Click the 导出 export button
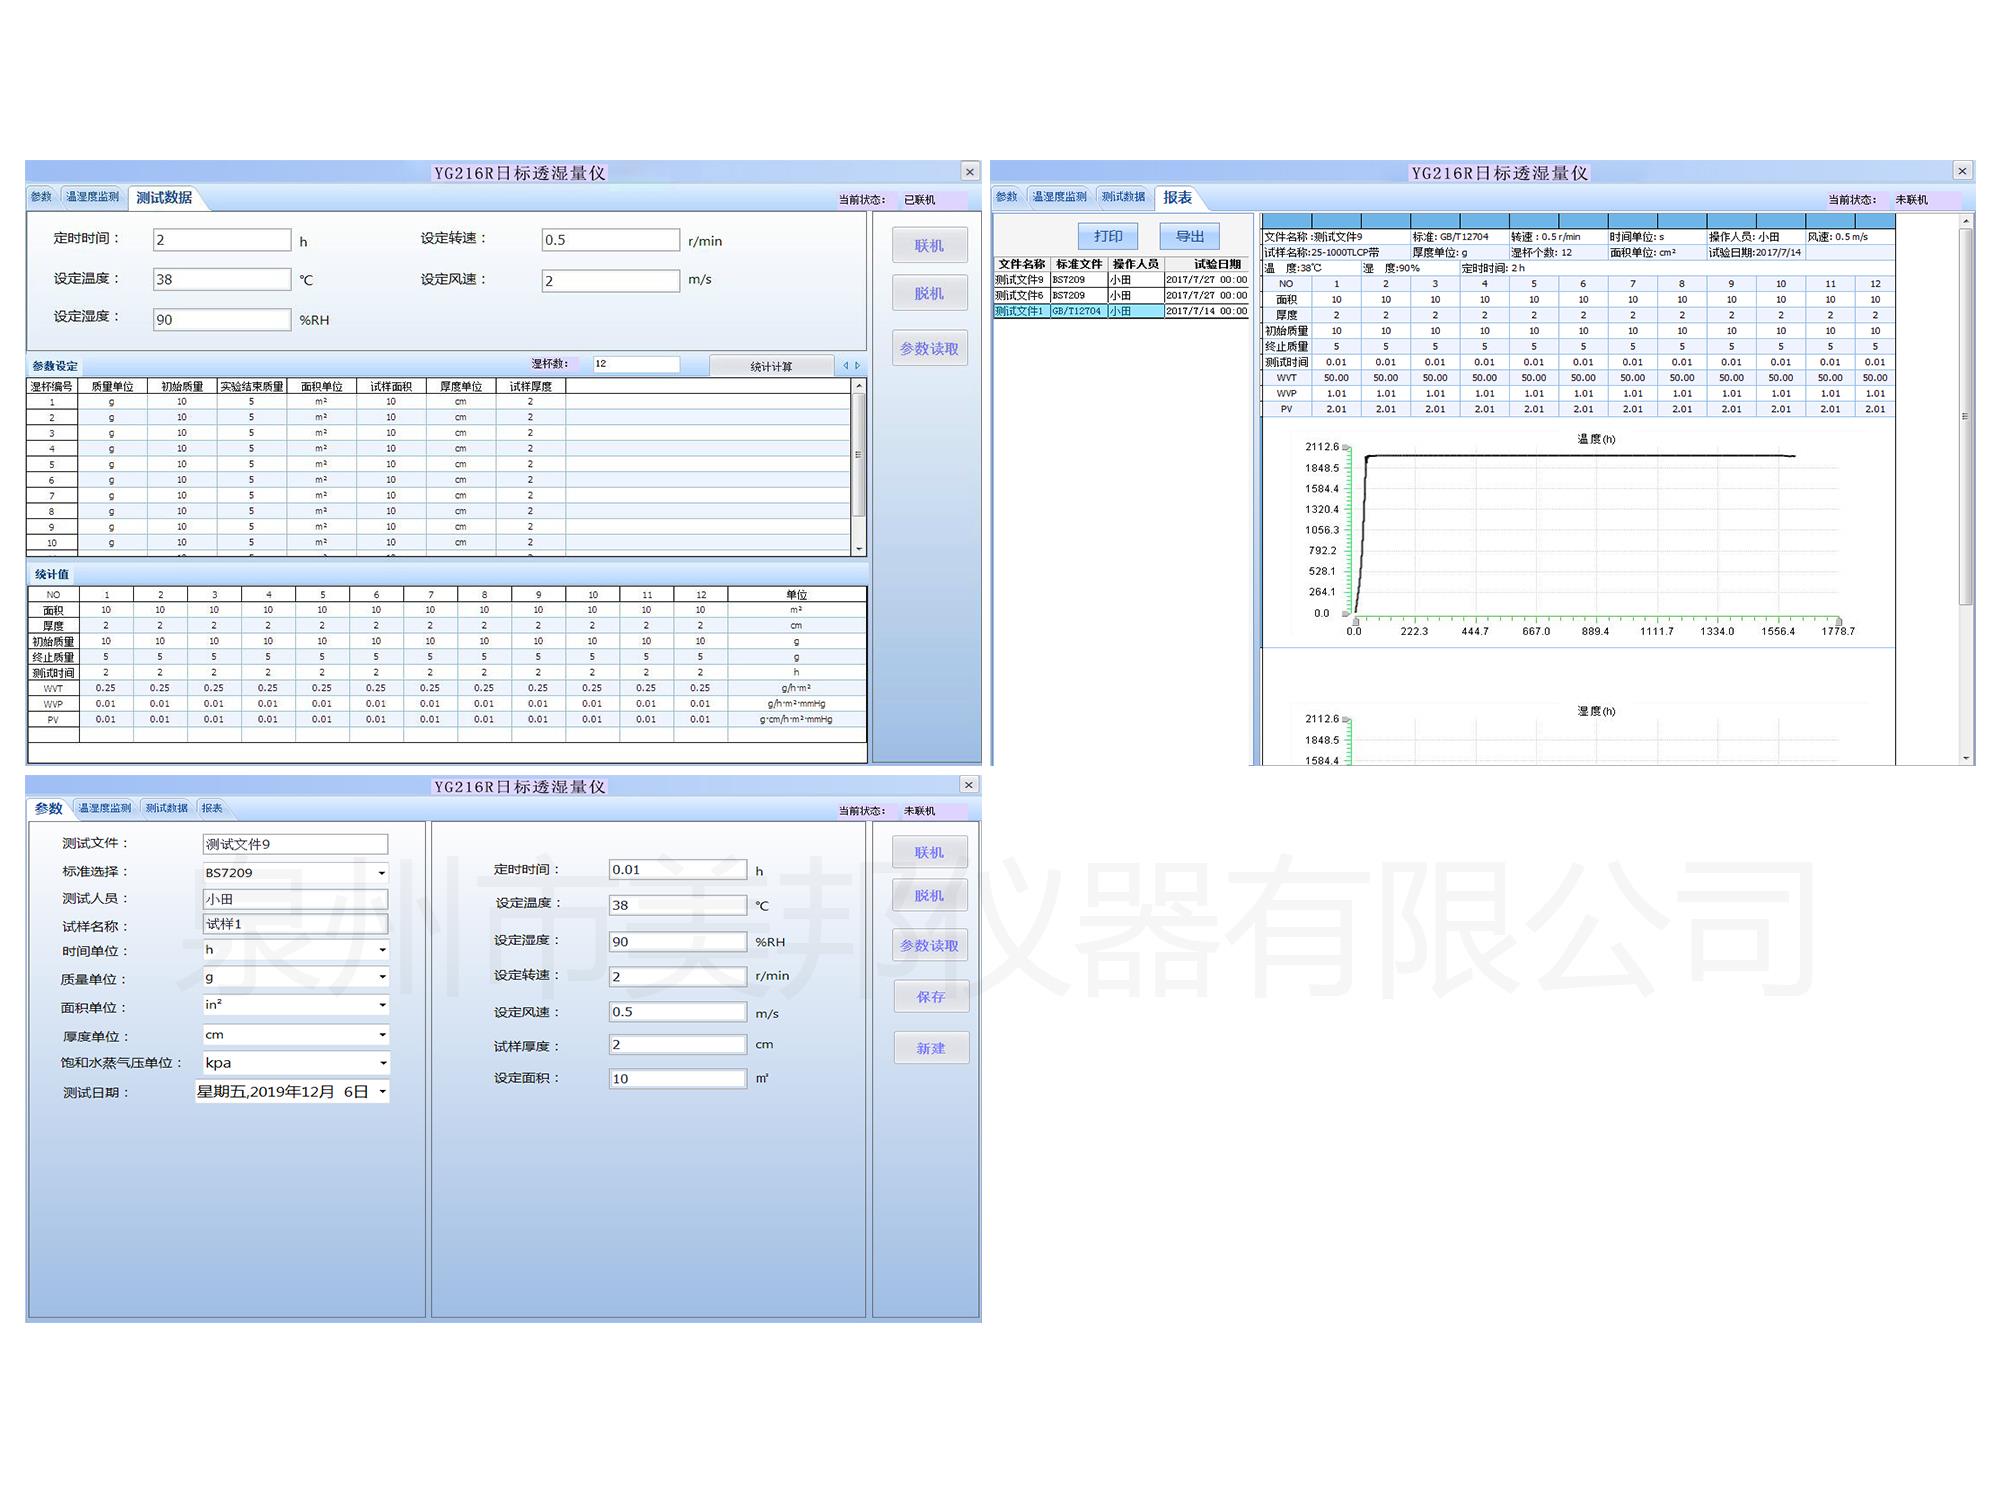 tap(1189, 237)
